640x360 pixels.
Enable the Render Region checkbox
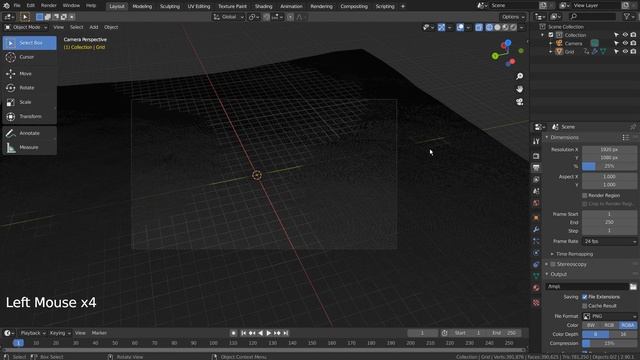click(585, 196)
